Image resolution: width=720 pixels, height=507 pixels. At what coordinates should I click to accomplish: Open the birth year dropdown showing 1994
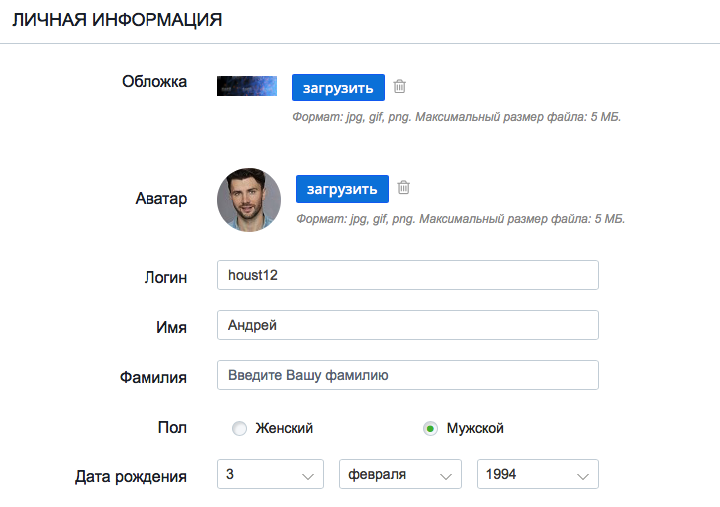538,474
